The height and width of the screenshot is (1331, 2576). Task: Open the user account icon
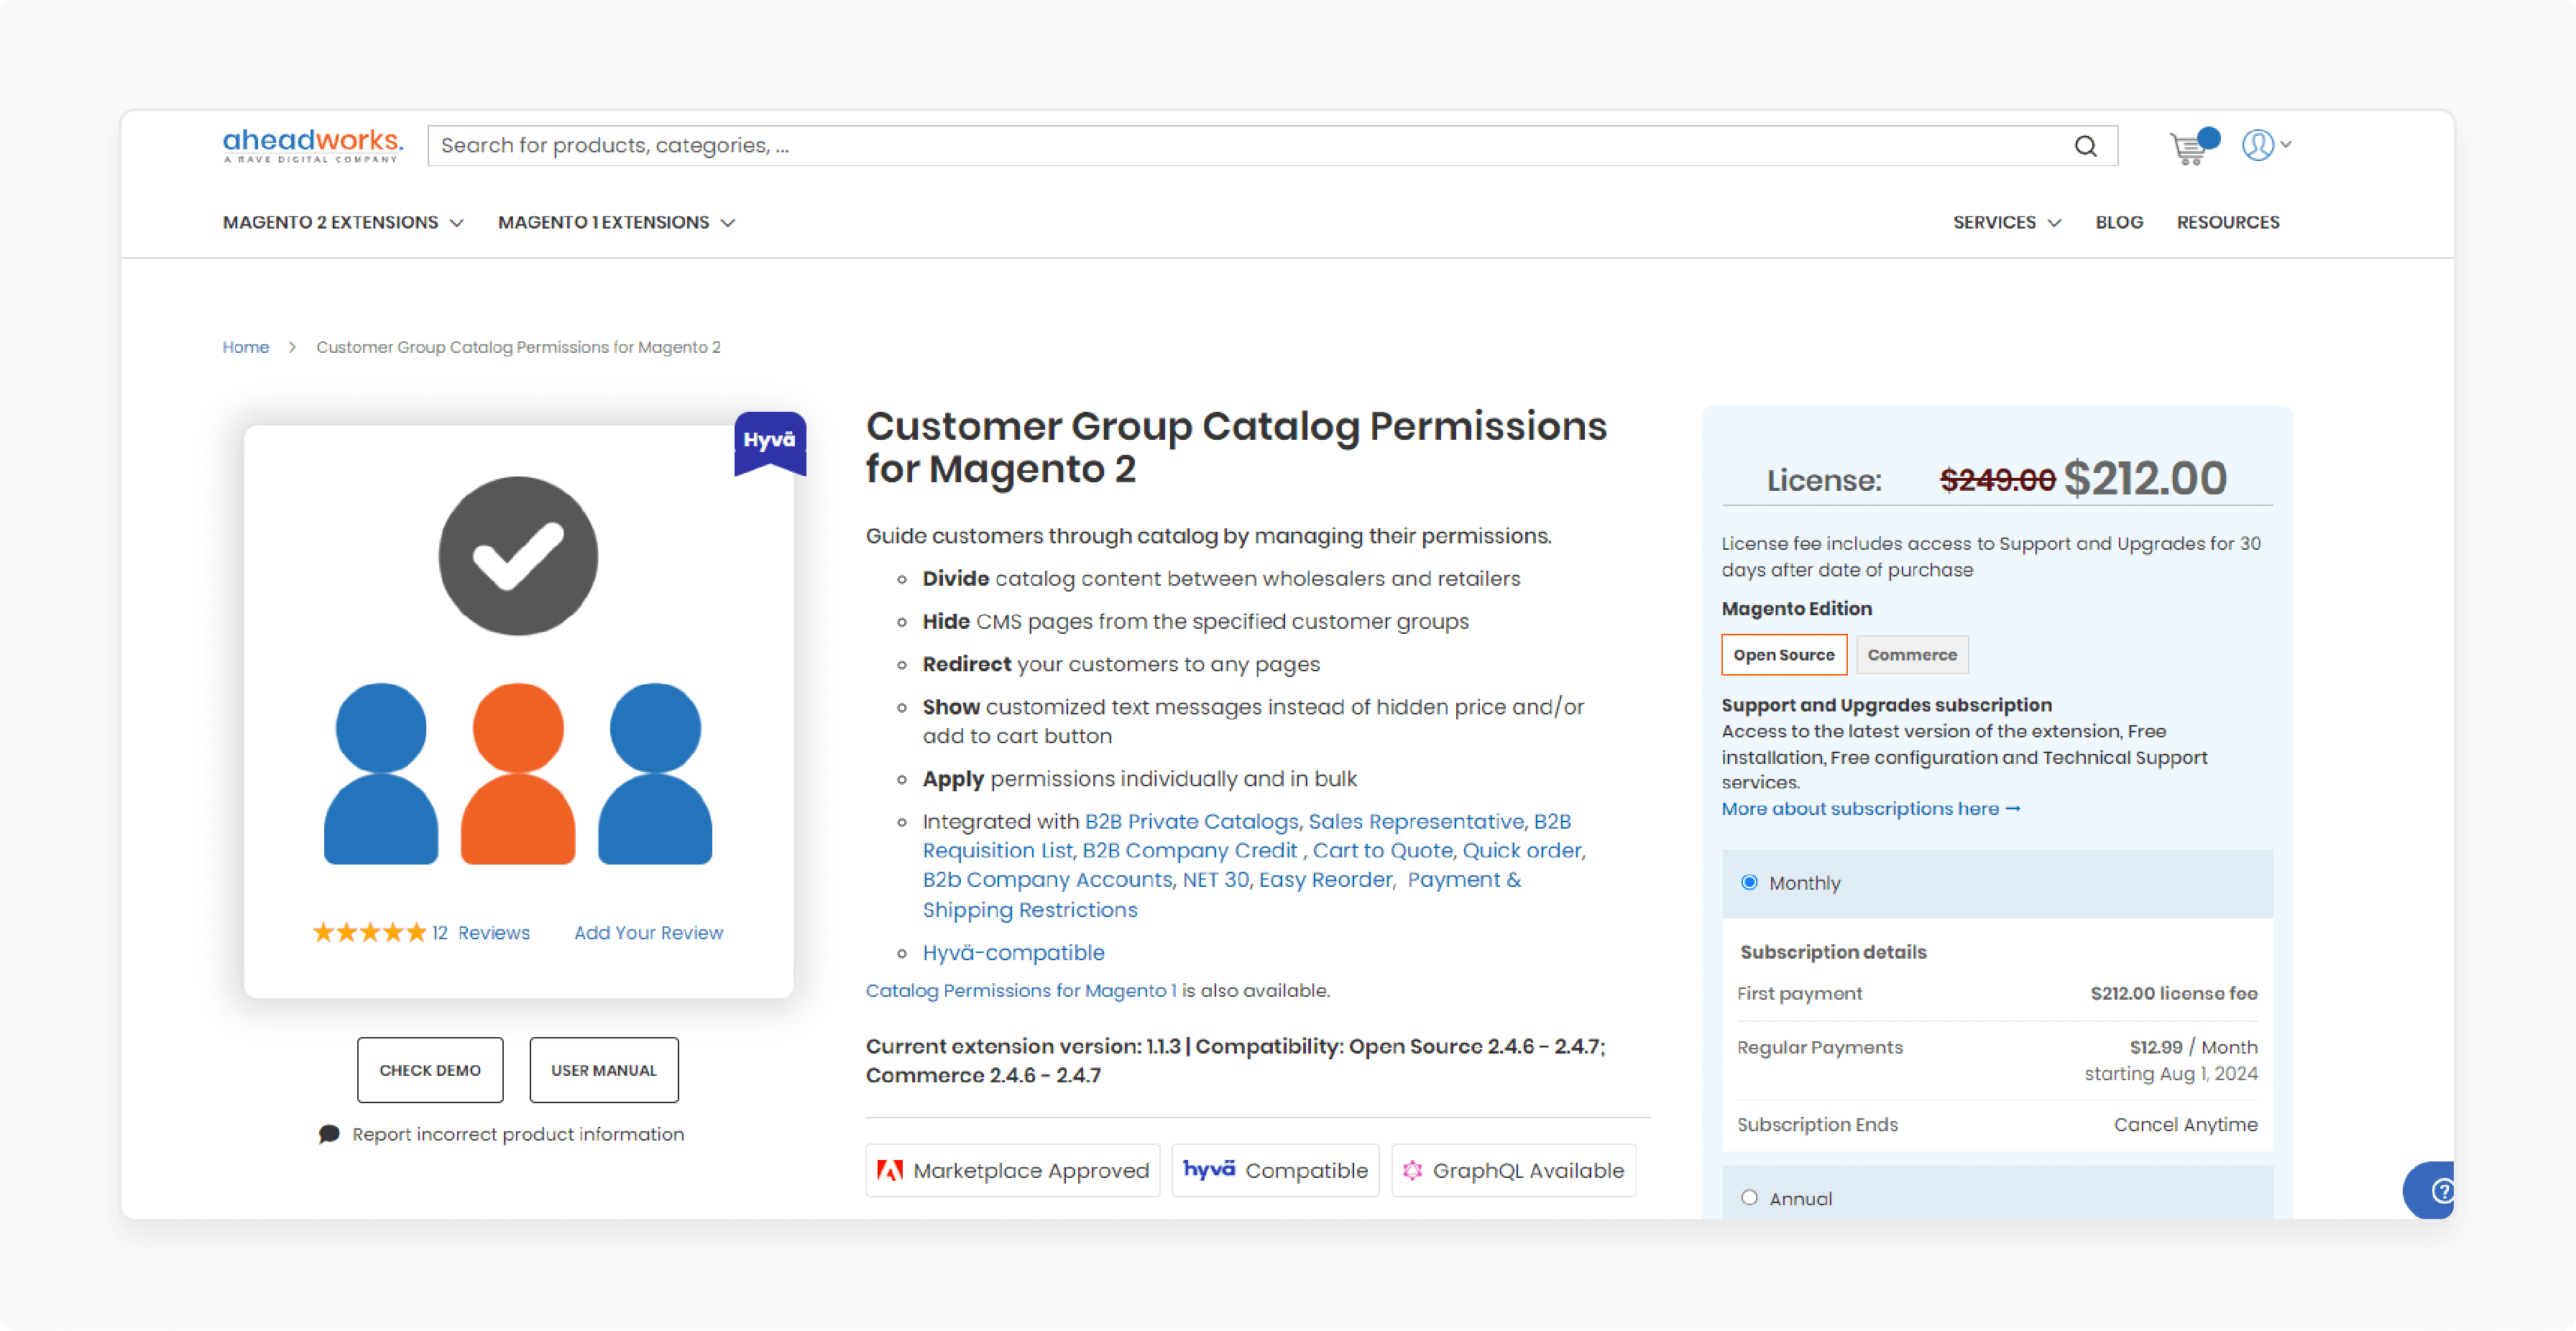pos(2257,145)
